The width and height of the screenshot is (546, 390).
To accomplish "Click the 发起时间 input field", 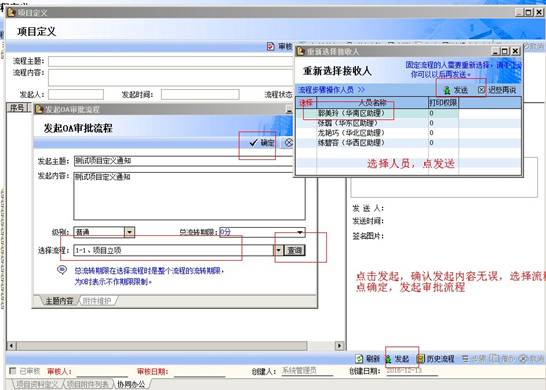I will [200, 94].
